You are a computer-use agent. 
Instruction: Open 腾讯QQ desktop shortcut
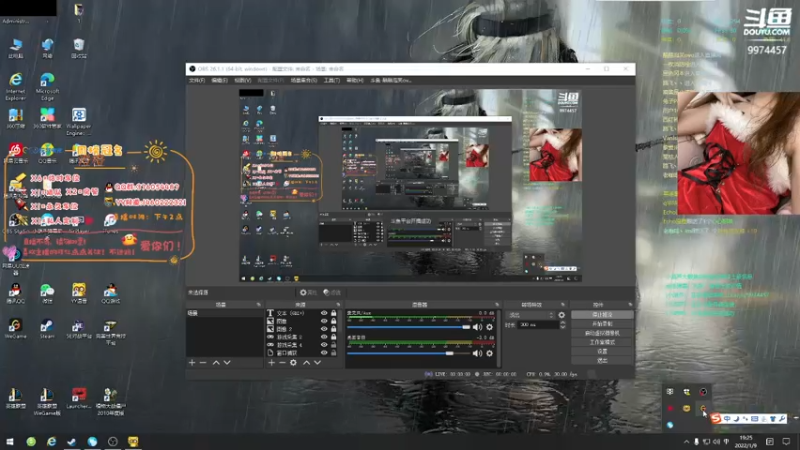point(15,294)
